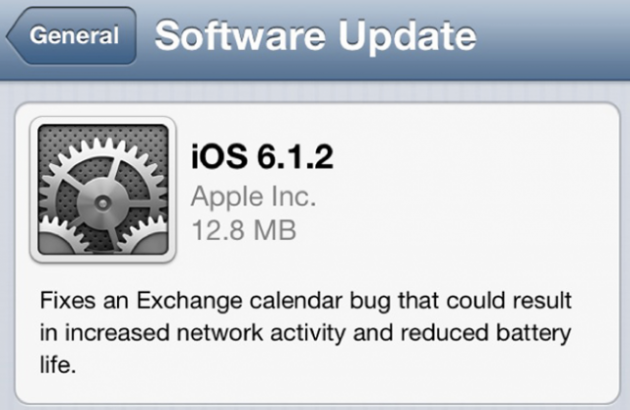
Task: Click the word General on back button
Action: pyautogui.click(x=74, y=35)
